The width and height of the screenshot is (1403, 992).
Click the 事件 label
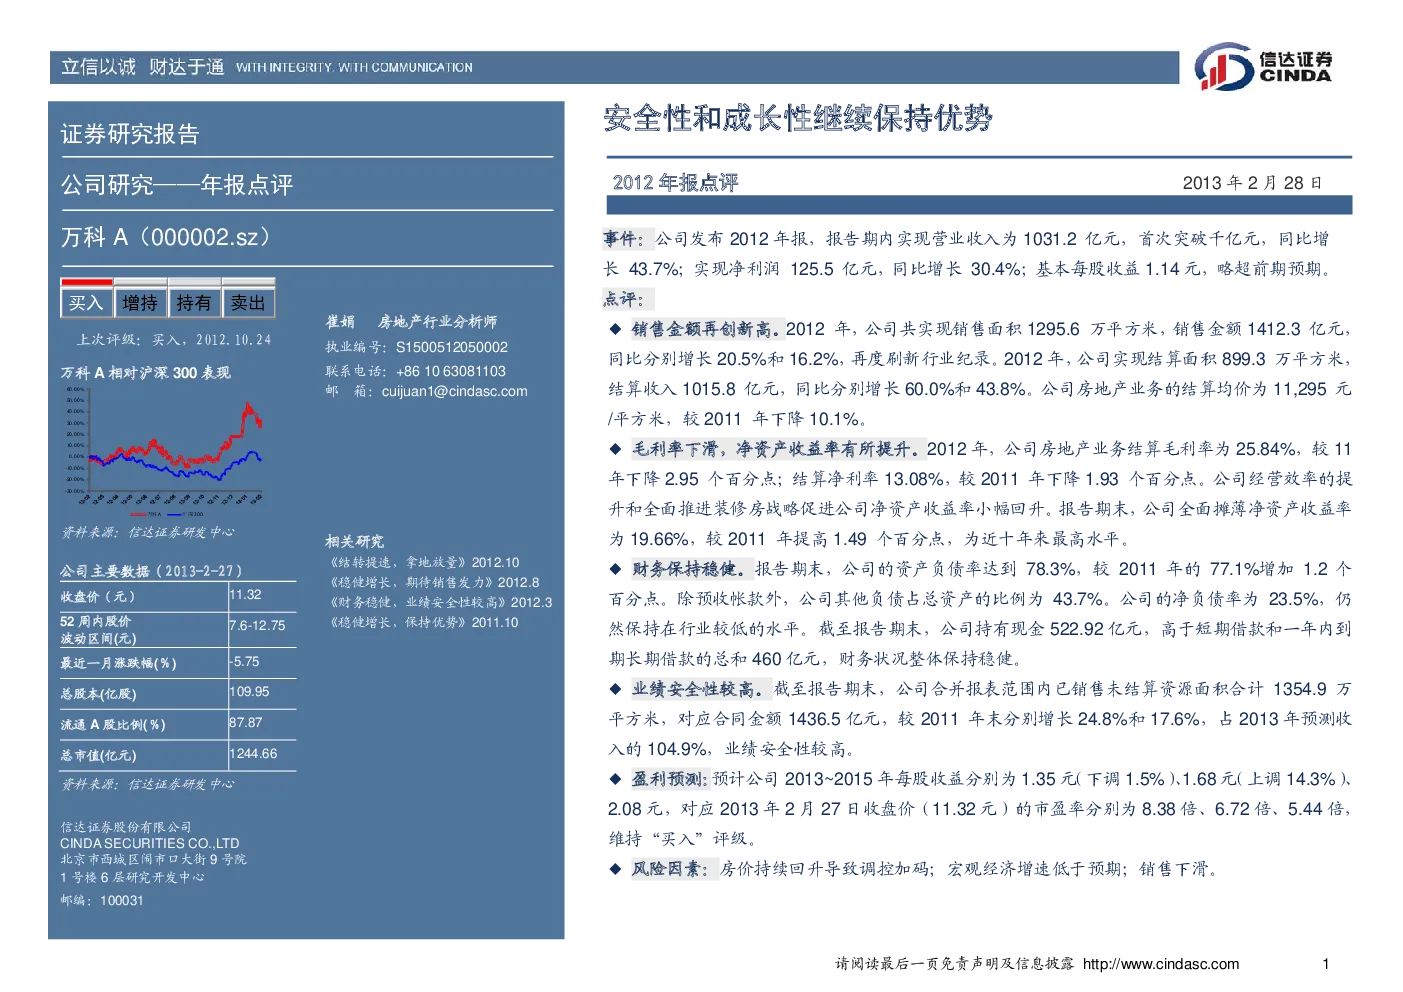pyautogui.click(x=626, y=238)
